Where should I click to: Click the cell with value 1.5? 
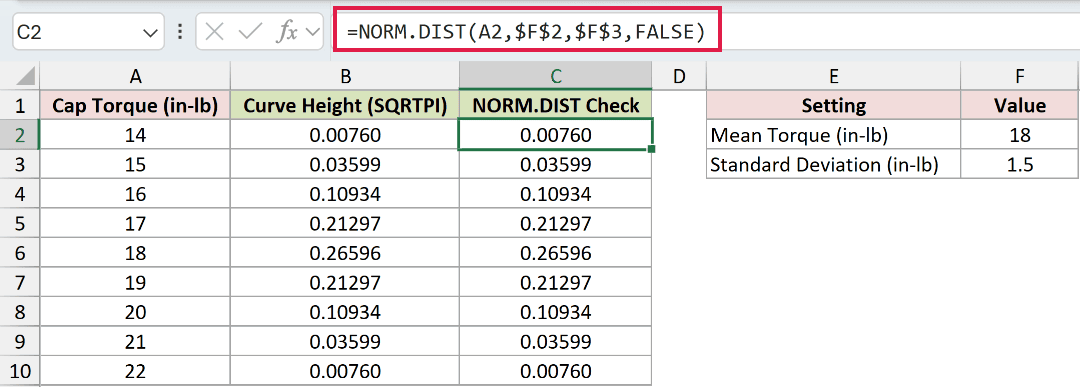[x=1020, y=165]
